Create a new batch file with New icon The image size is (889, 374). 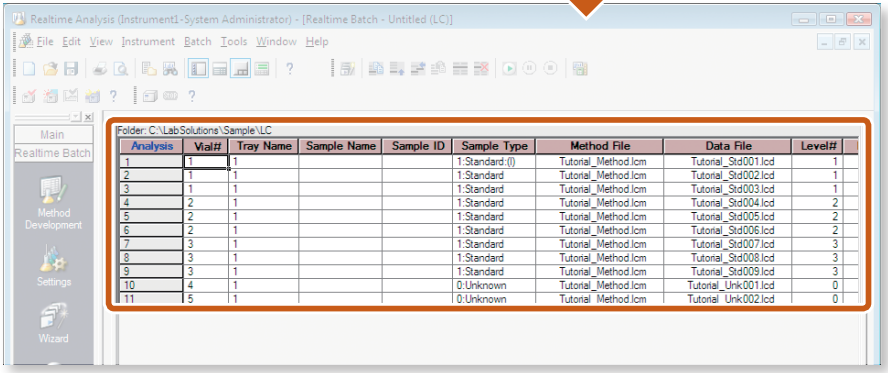[28, 69]
